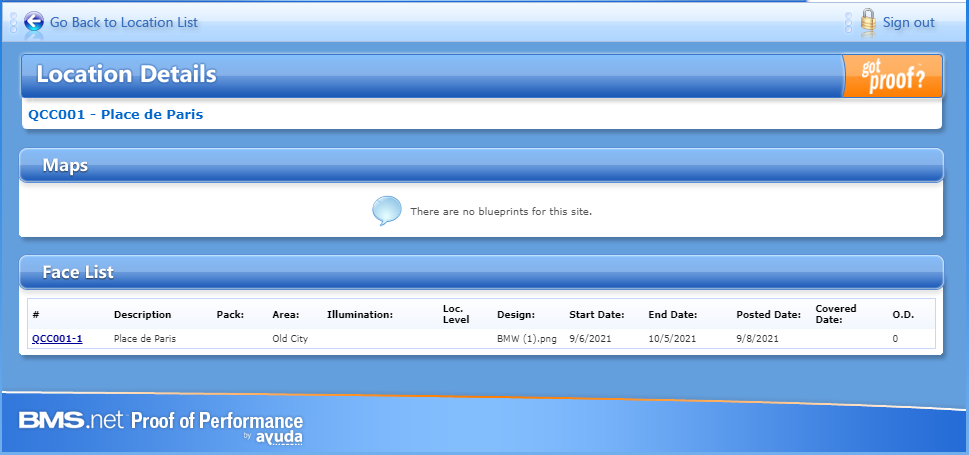Click the padlock icon beside Sign out
Screen dimensions: 969x455
(867, 21)
